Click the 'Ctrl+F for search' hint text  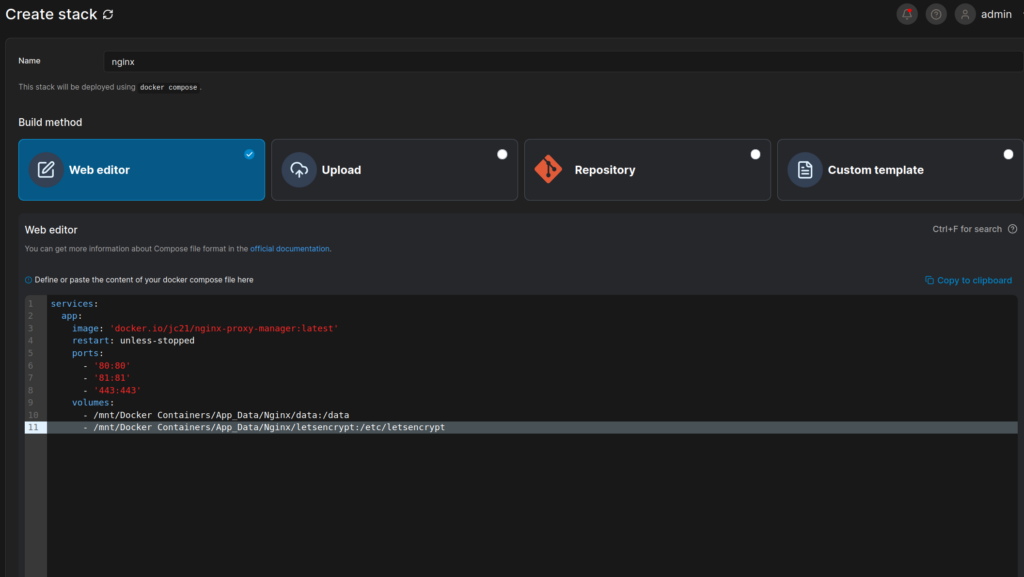967,229
